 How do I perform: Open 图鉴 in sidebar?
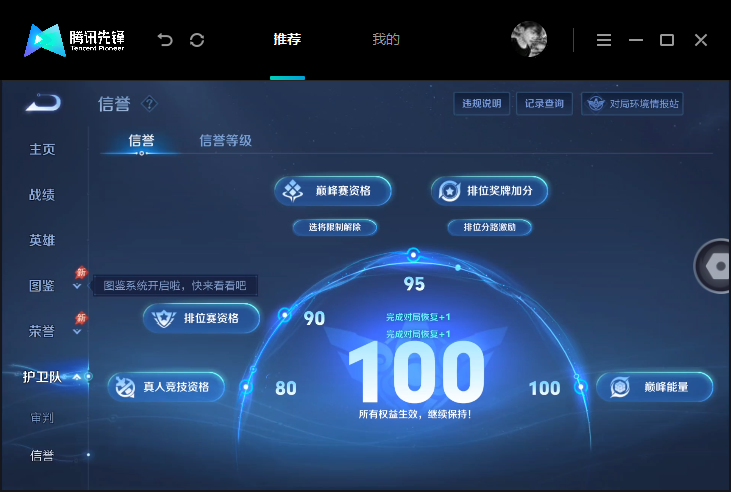[x=42, y=286]
